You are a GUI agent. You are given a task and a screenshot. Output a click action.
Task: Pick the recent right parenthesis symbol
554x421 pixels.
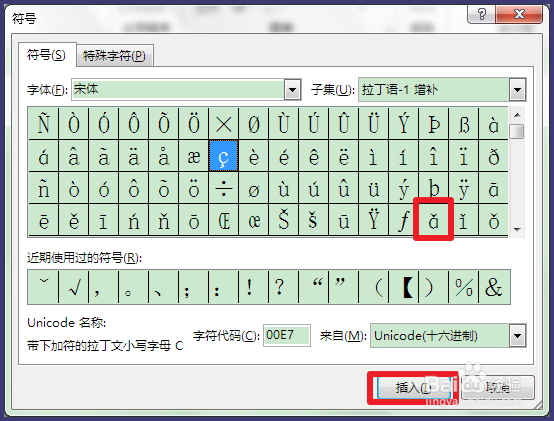(434, 287)
